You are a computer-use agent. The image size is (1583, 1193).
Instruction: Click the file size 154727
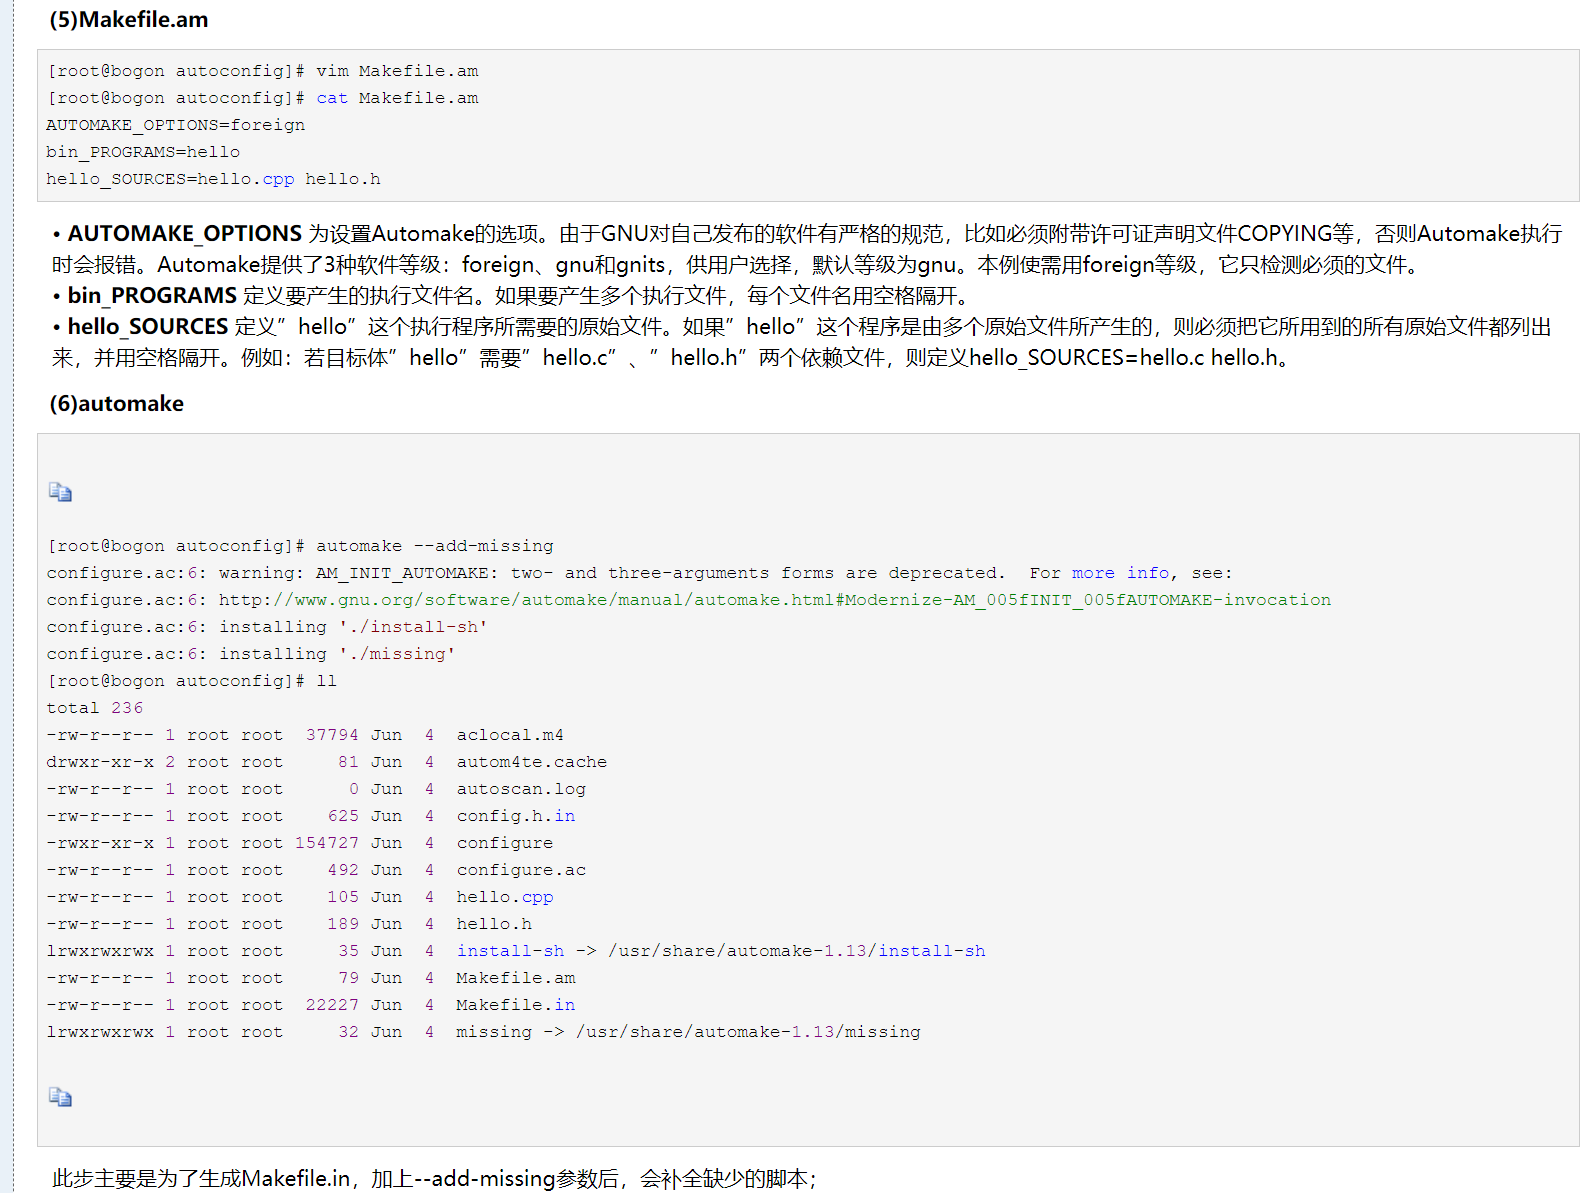coord(327,843)
